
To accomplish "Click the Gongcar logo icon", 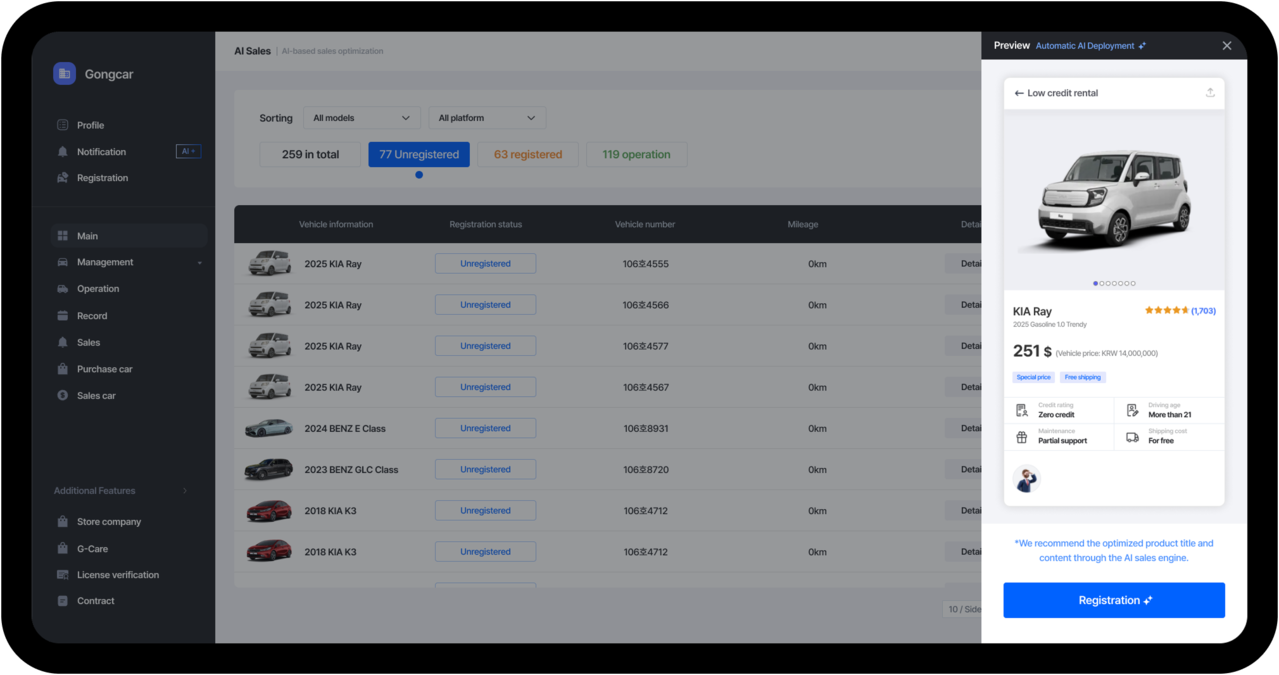I will pos(64,73).
